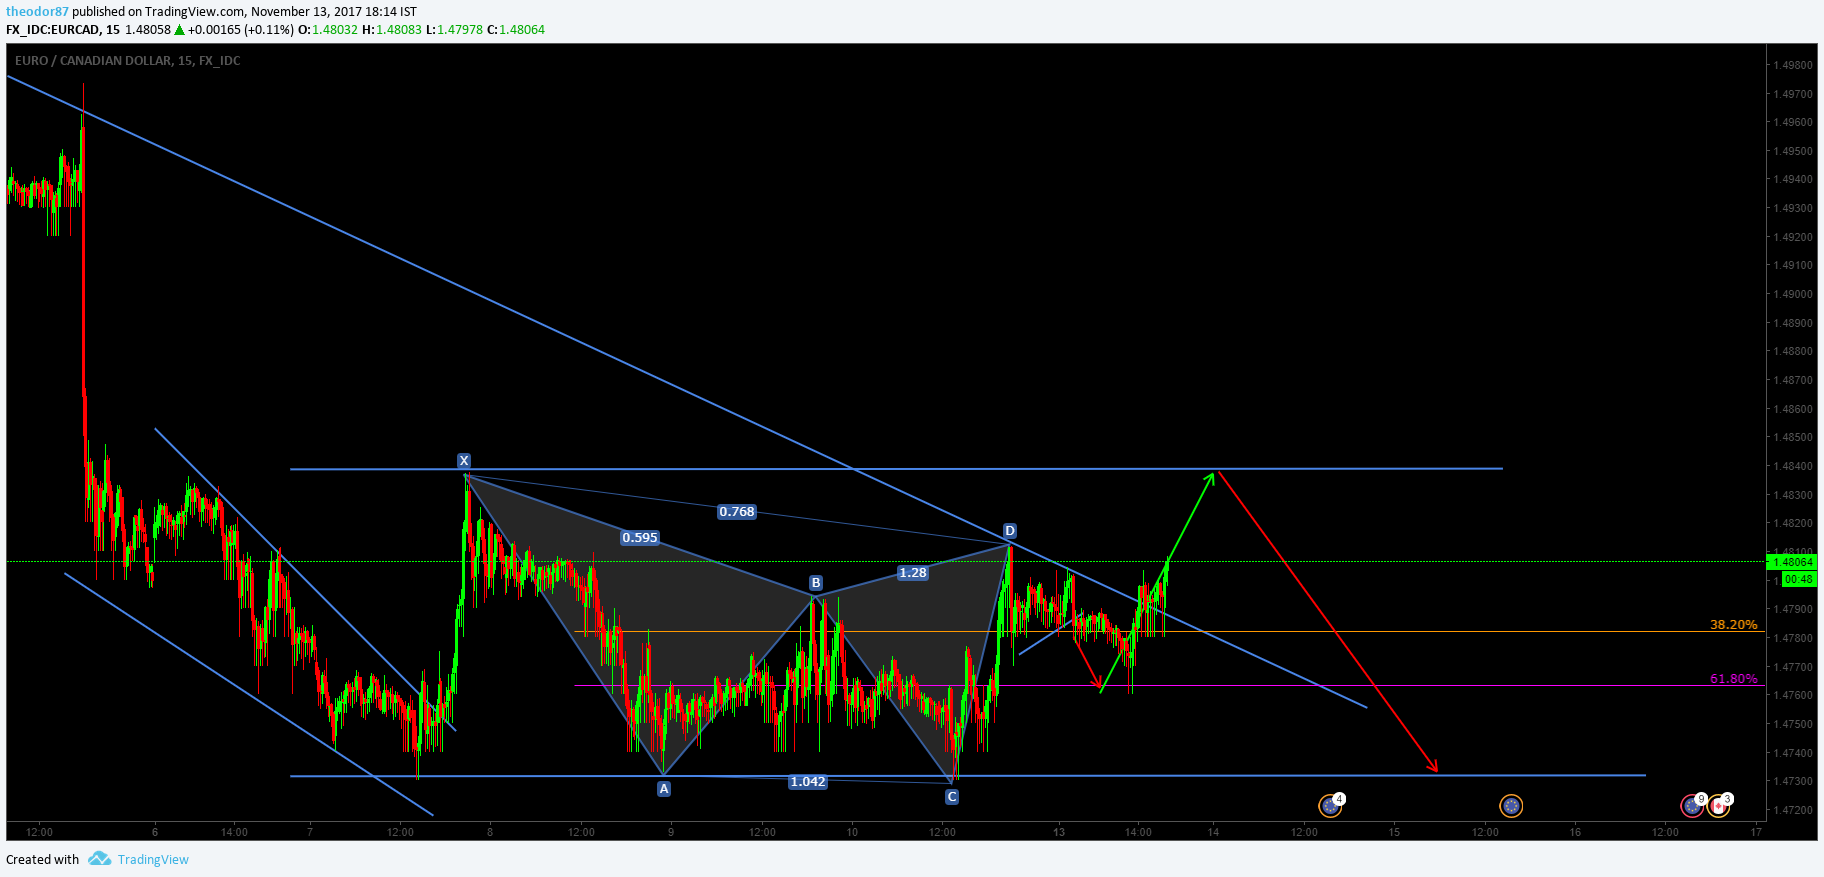
Task: Open the economic event icon with badge 4
Action: click(x=1330, y=805)
